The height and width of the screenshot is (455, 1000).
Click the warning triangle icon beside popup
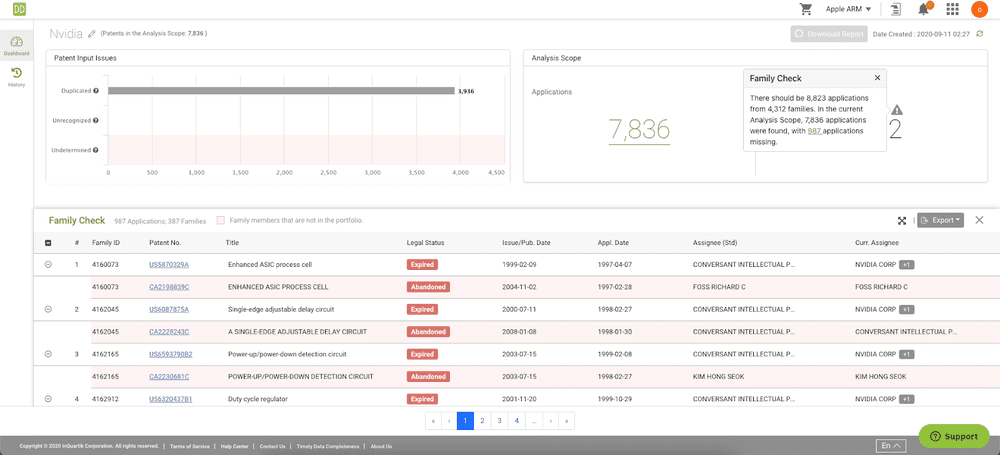click(x=897, y=109)
